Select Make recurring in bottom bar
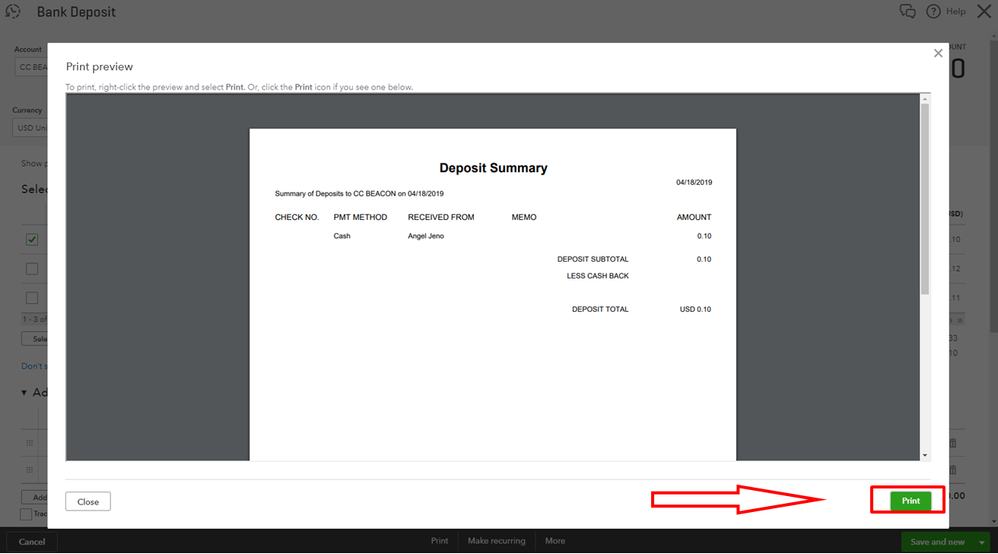The height and width of the screenshot is (554, 998). tap(496, 541)
